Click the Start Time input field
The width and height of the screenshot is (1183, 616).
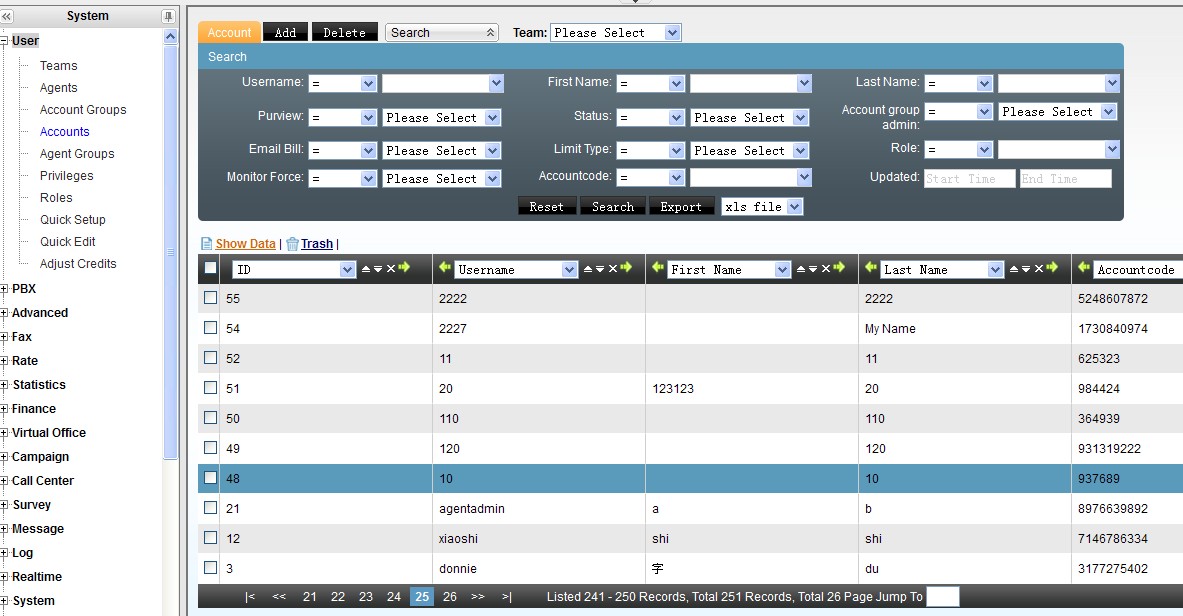pyautogui.click(x=968, y=179)
